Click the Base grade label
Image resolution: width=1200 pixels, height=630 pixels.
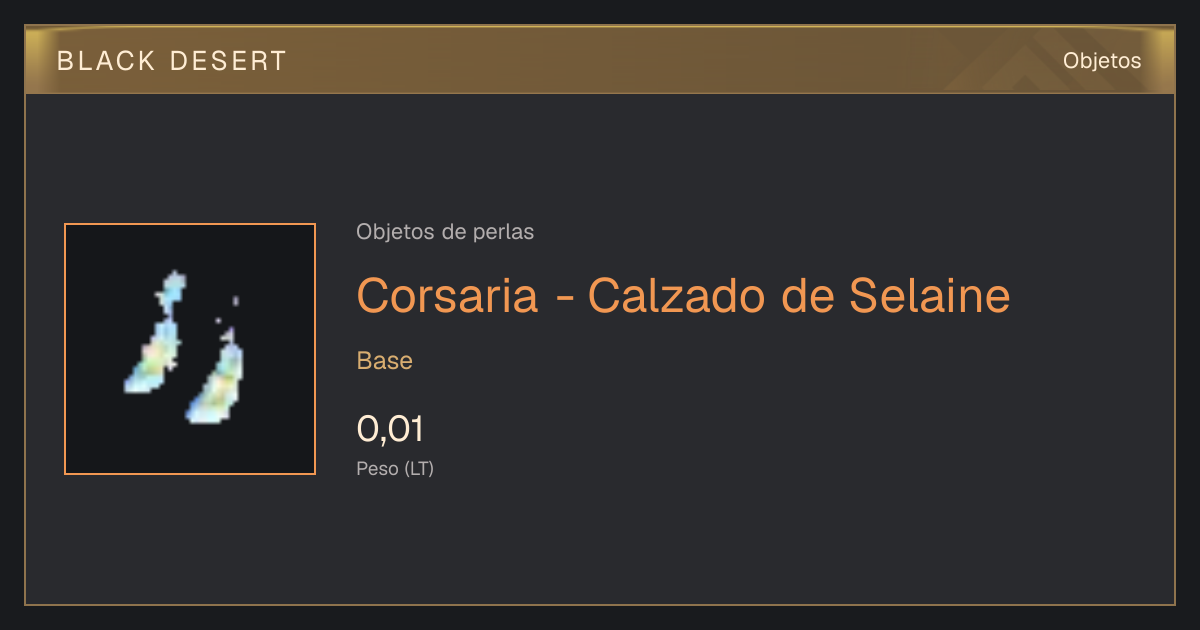pyautogui.click(x=385, y=361)
